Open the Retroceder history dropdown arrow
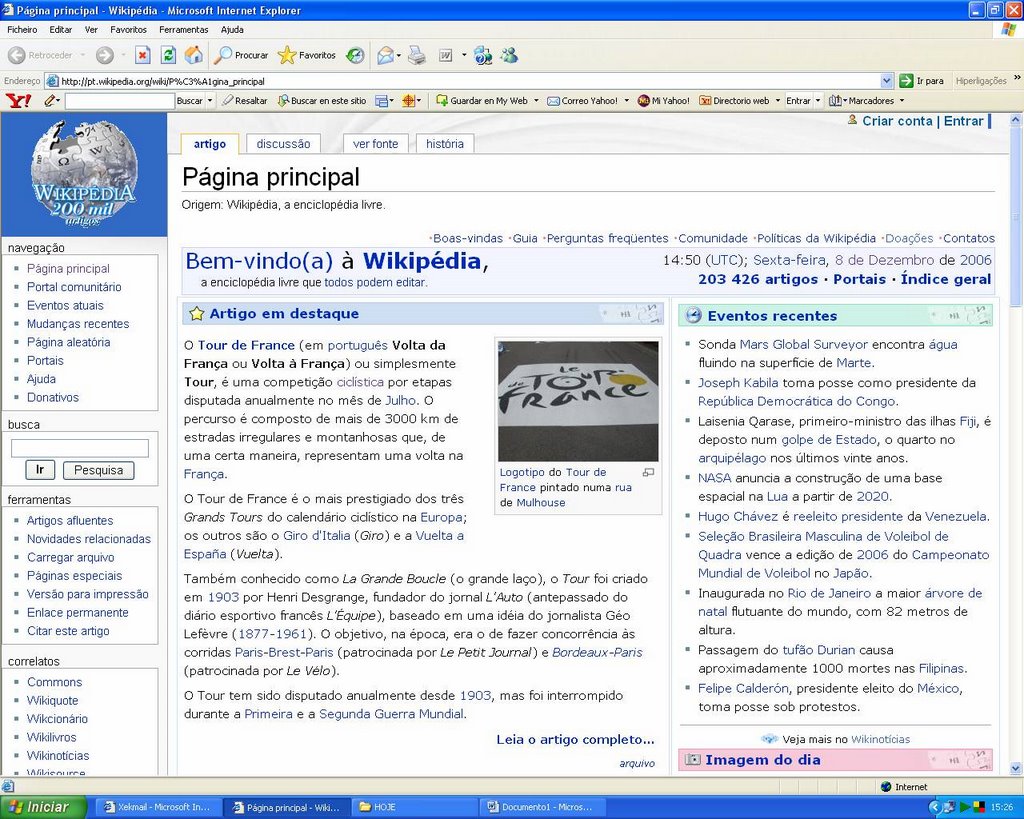This screenshot has height=819, width=1024. (x=83, y=56)
